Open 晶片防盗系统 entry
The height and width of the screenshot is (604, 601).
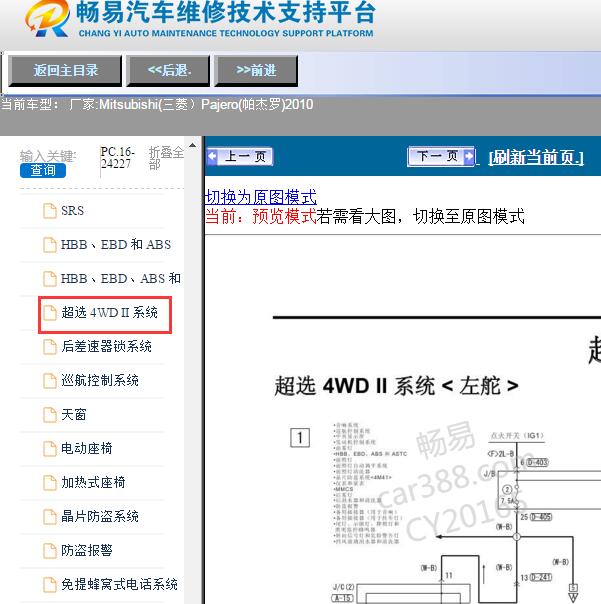click(100, 517)
